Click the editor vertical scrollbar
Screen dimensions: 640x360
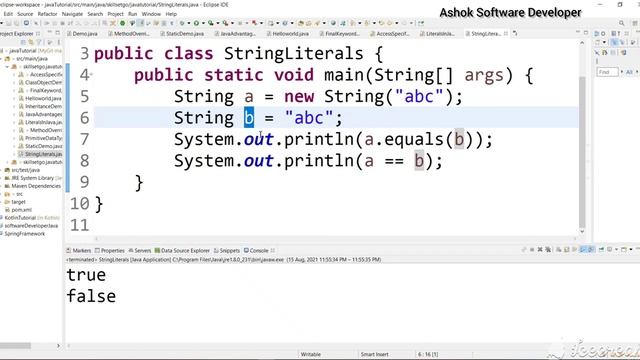pos(582,153)
